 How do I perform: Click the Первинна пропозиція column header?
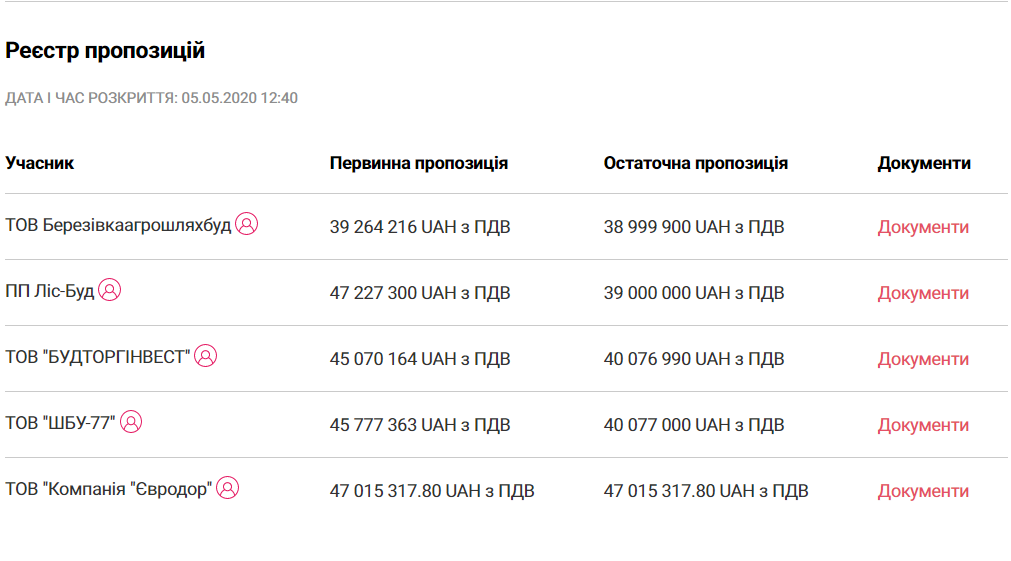(x=418, y=163)
